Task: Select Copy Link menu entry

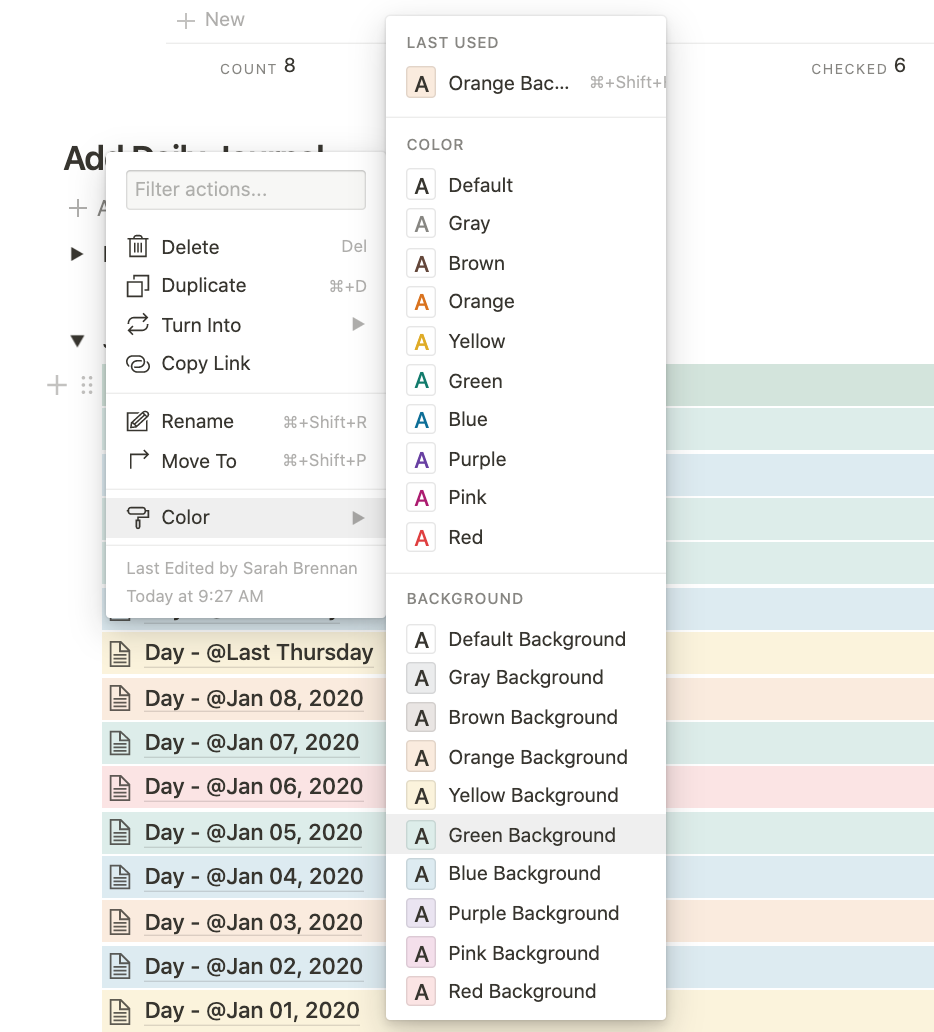Action: tap(246, 363)
